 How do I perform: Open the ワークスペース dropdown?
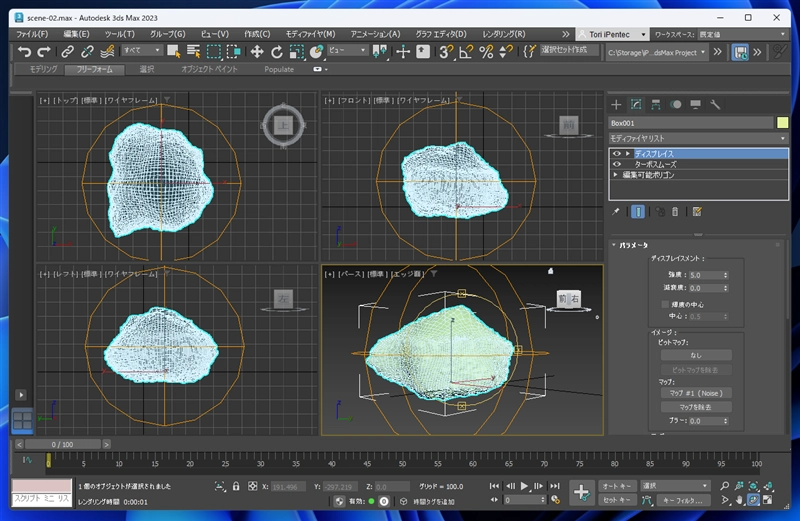pos(742,35)
